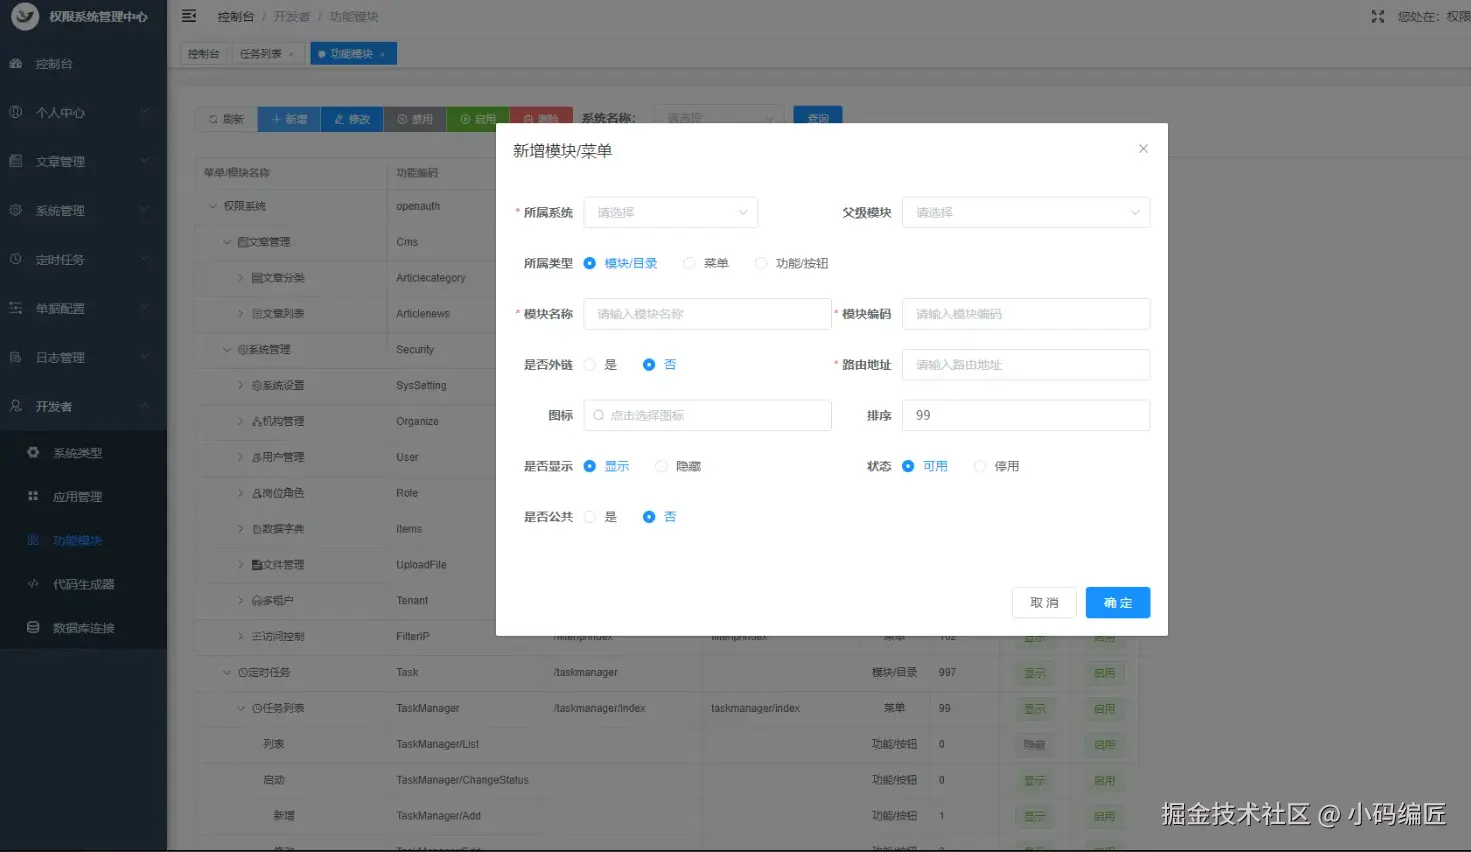Open the 所属系统 dropdown
The width and height of the screenshot is (1471, 852).
coord(671,212)
